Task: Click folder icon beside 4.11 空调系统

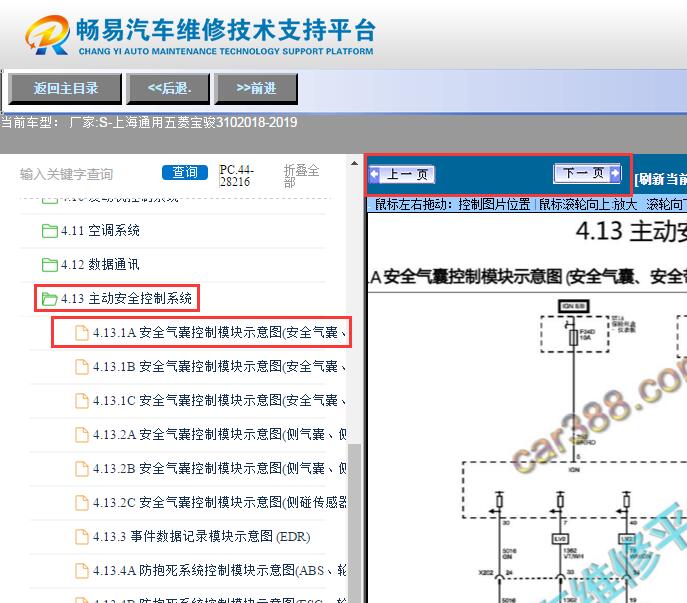Action: 50,231
